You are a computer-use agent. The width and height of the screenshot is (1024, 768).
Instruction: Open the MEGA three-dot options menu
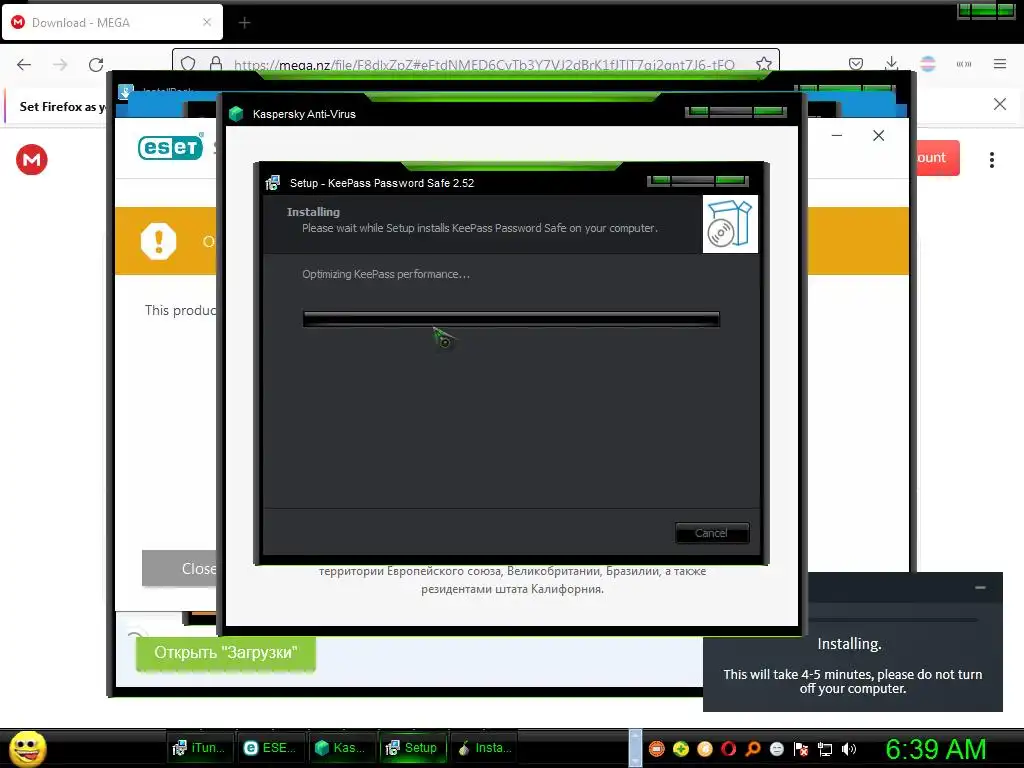(992, 160)
